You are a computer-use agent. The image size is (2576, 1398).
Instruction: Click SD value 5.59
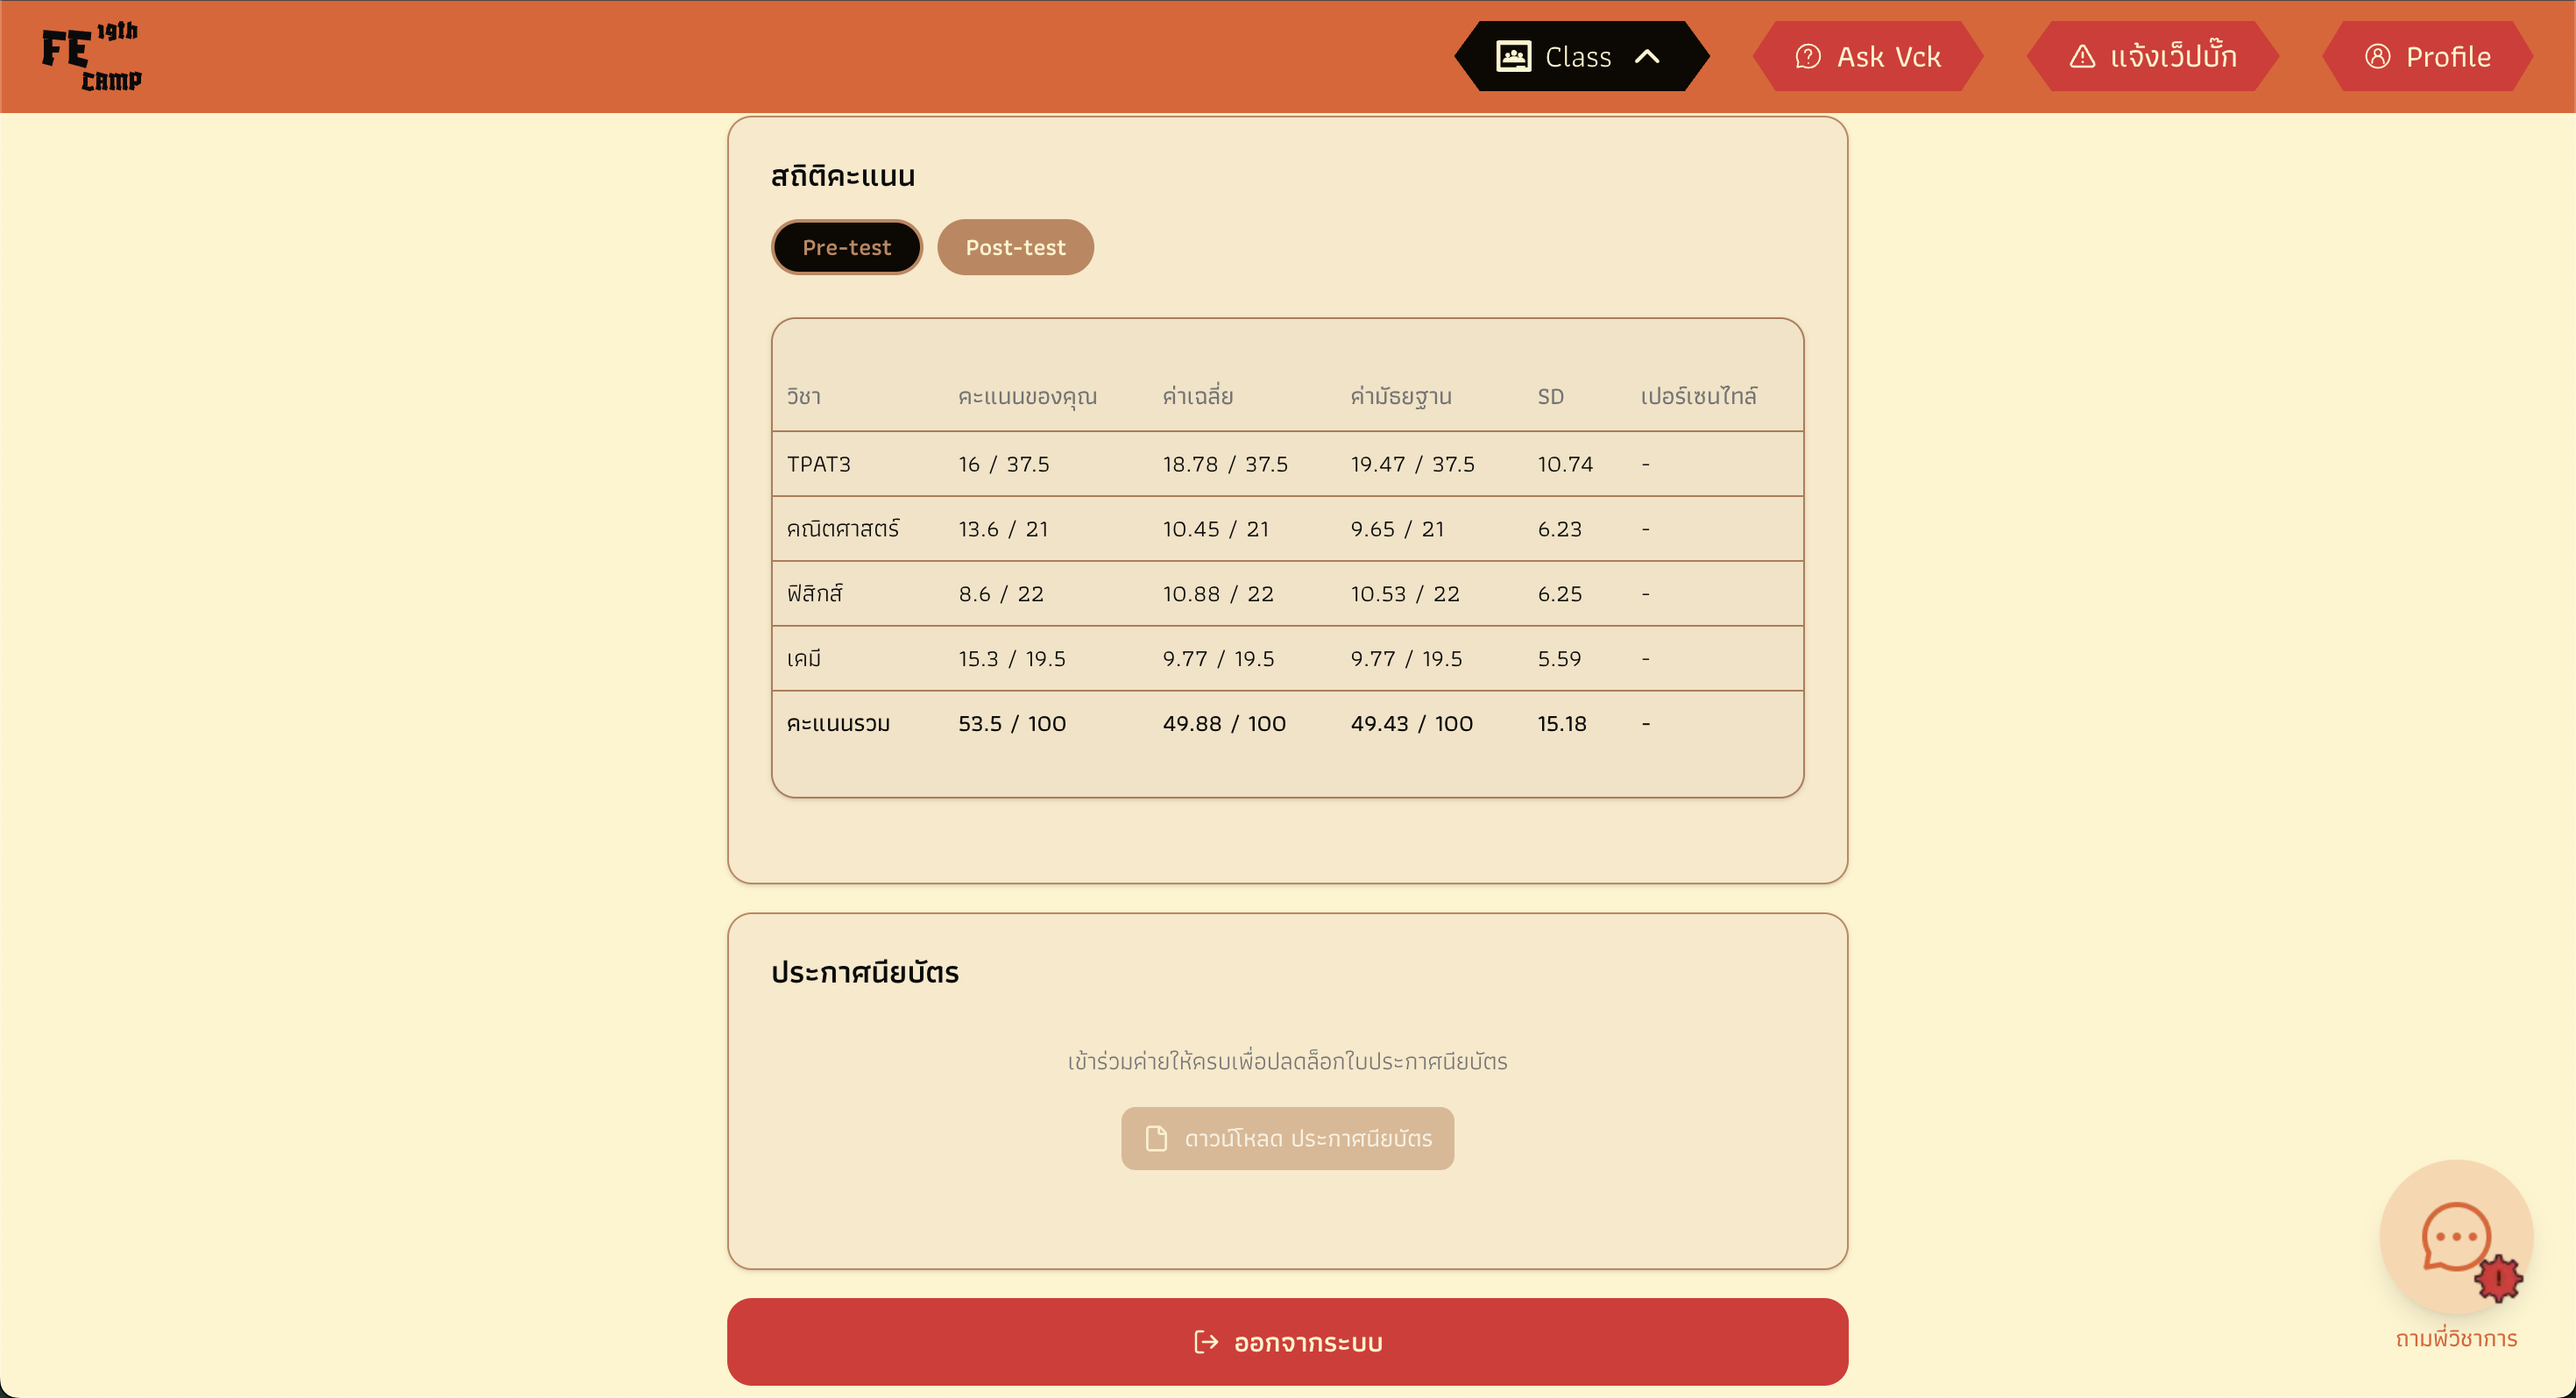pyautogui.click(x=1560, y=659)
